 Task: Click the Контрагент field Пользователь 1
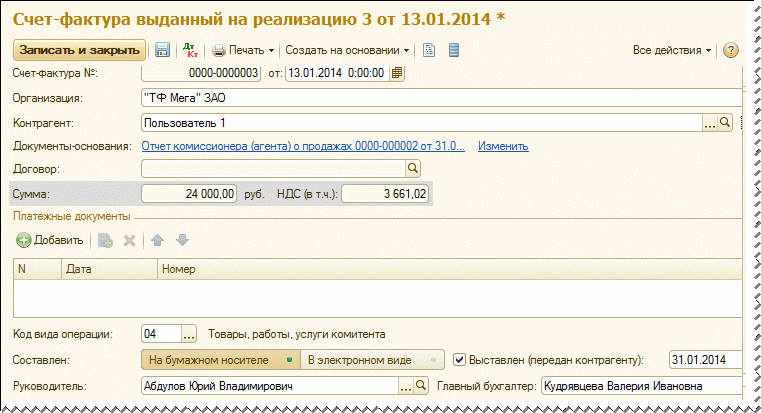(422, 123)
